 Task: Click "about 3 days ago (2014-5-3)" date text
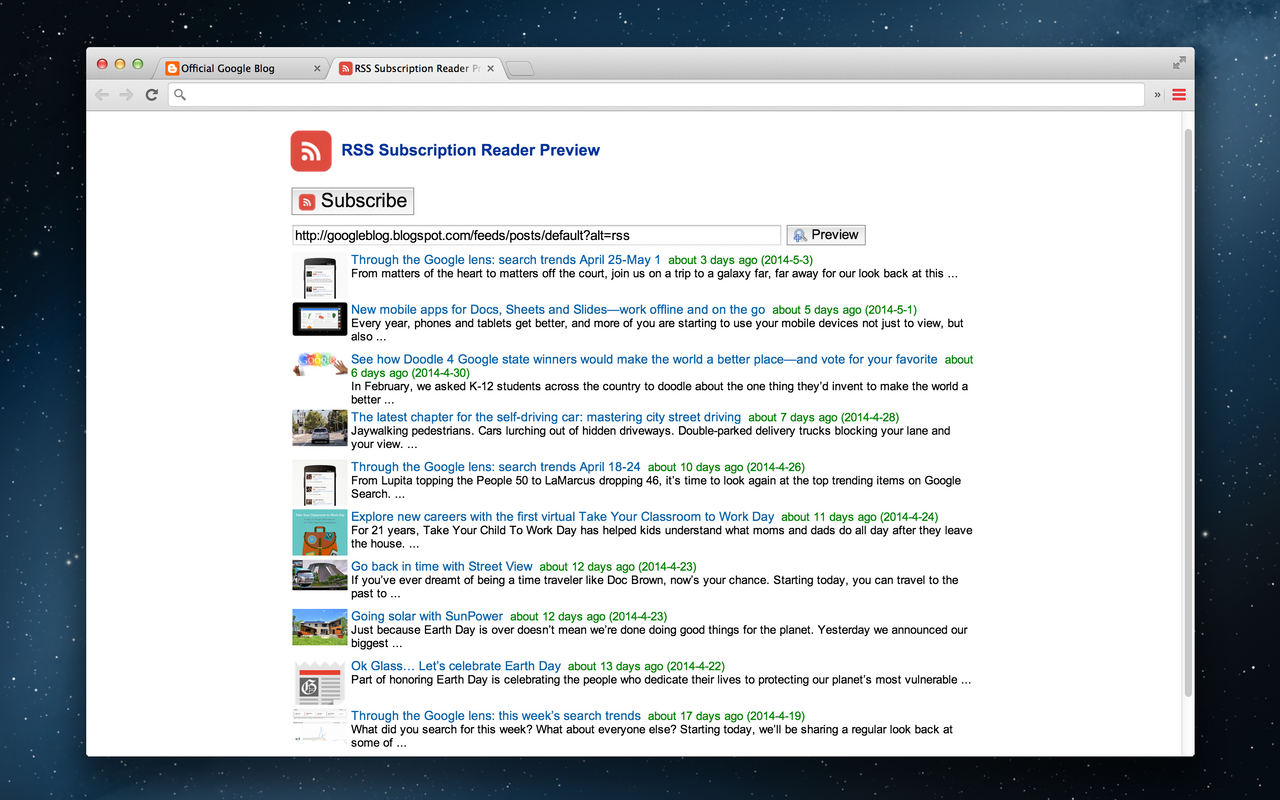tap(740, 260)
